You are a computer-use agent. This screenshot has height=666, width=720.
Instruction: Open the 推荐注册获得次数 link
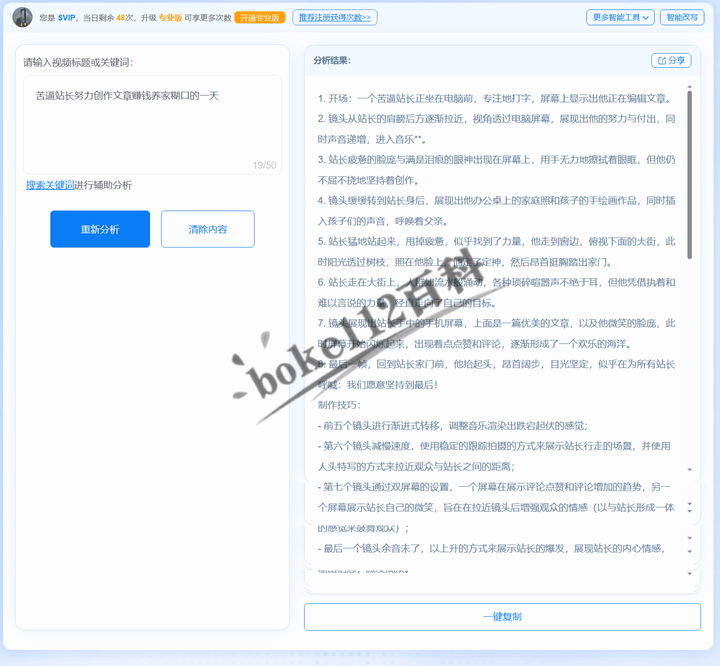pos(335,17)
